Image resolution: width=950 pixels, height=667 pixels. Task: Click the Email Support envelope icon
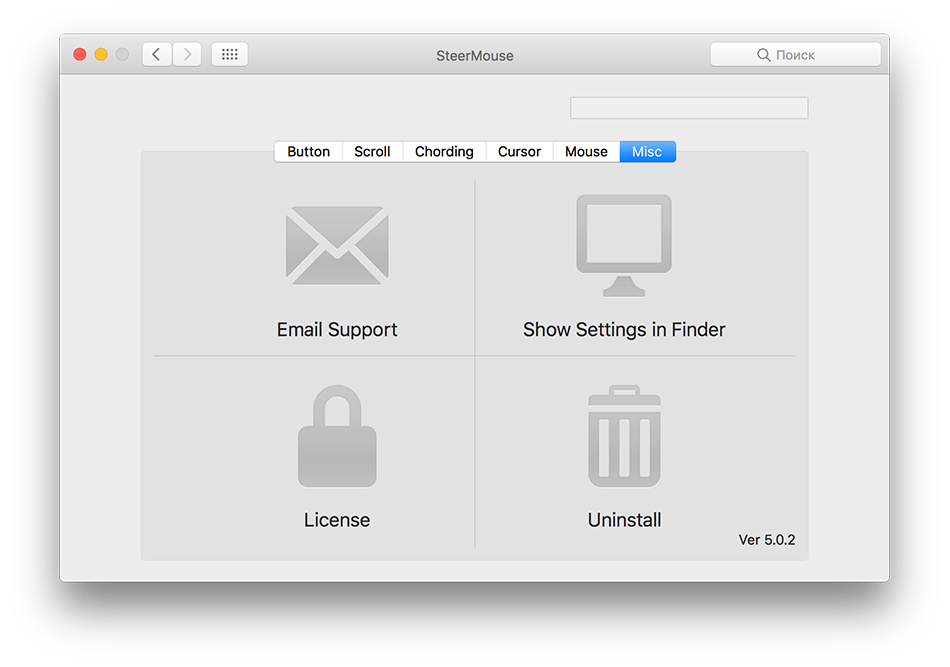pos(337,245)
